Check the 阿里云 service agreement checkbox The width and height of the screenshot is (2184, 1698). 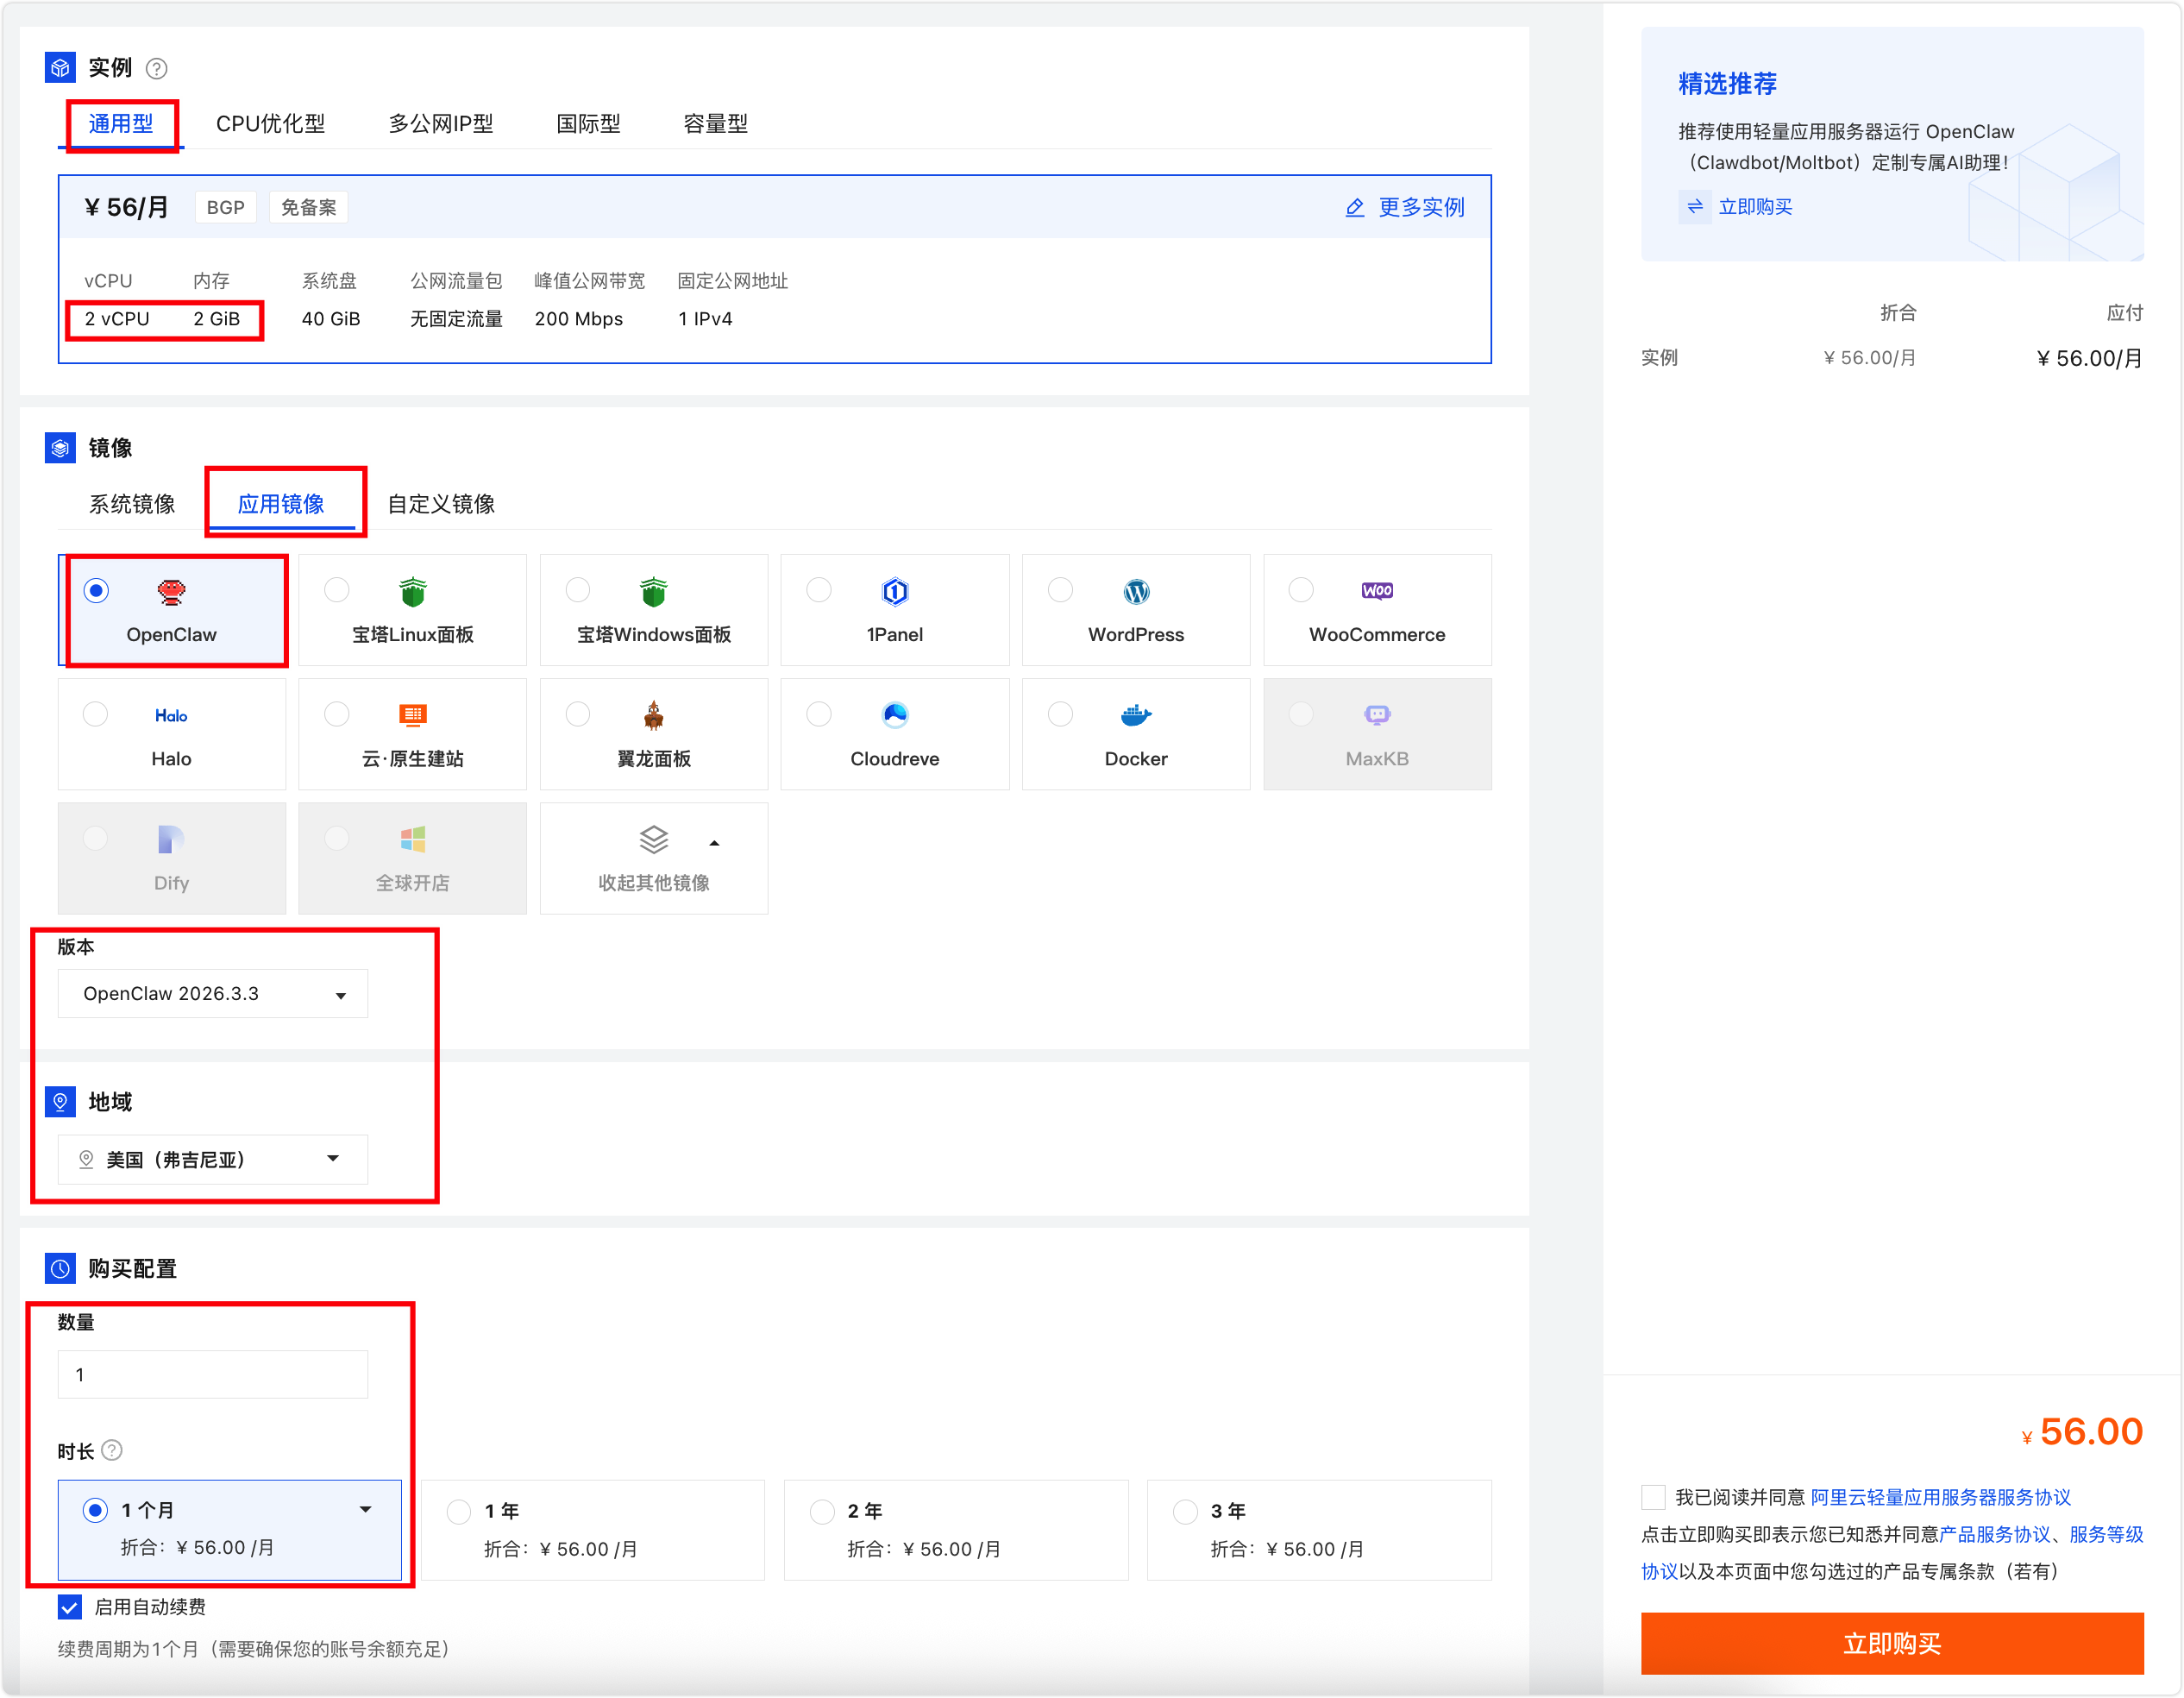[x=1653, y=1496]
